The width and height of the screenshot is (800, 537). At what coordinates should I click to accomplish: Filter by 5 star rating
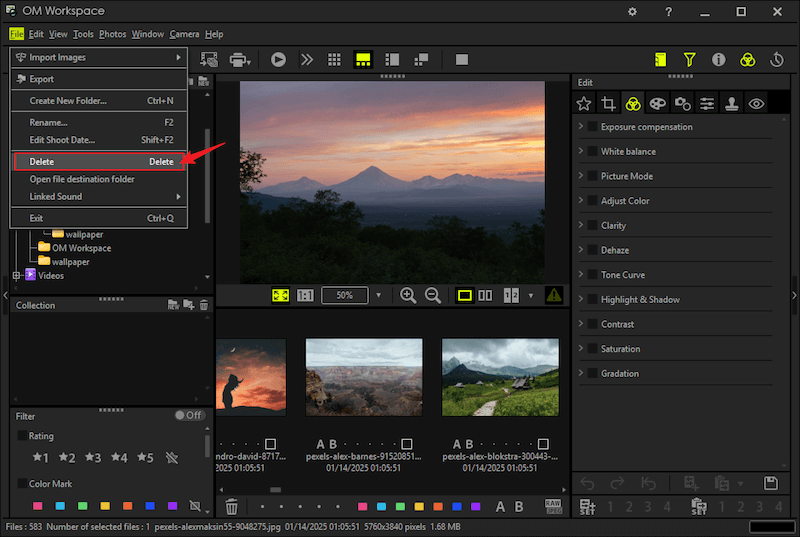[145, 457]
